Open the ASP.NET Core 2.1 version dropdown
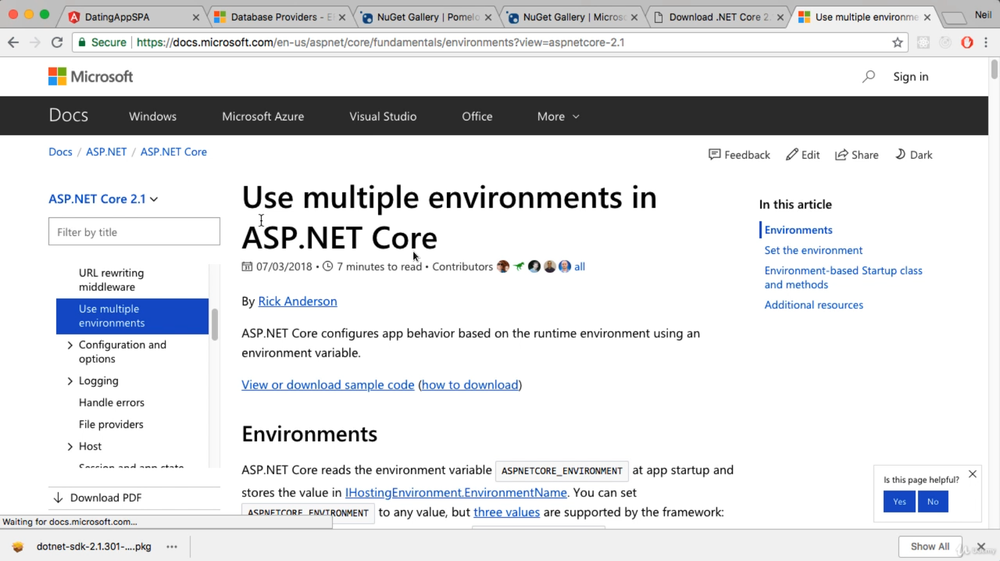The height and width of the screenshot is (561, 1000). pos(103,199)
